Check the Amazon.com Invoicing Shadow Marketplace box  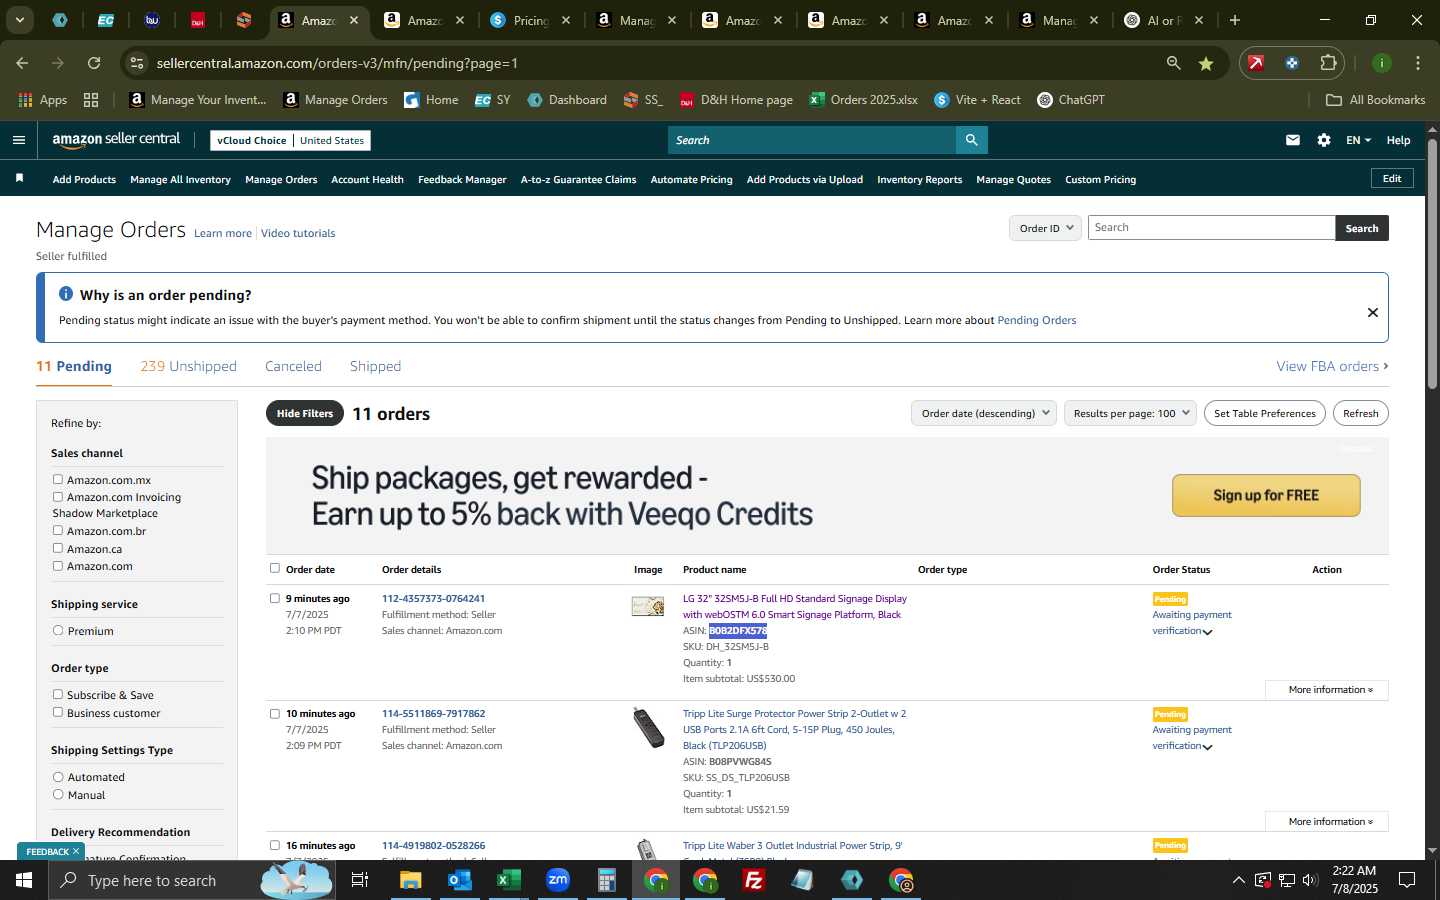click(58, 497)
